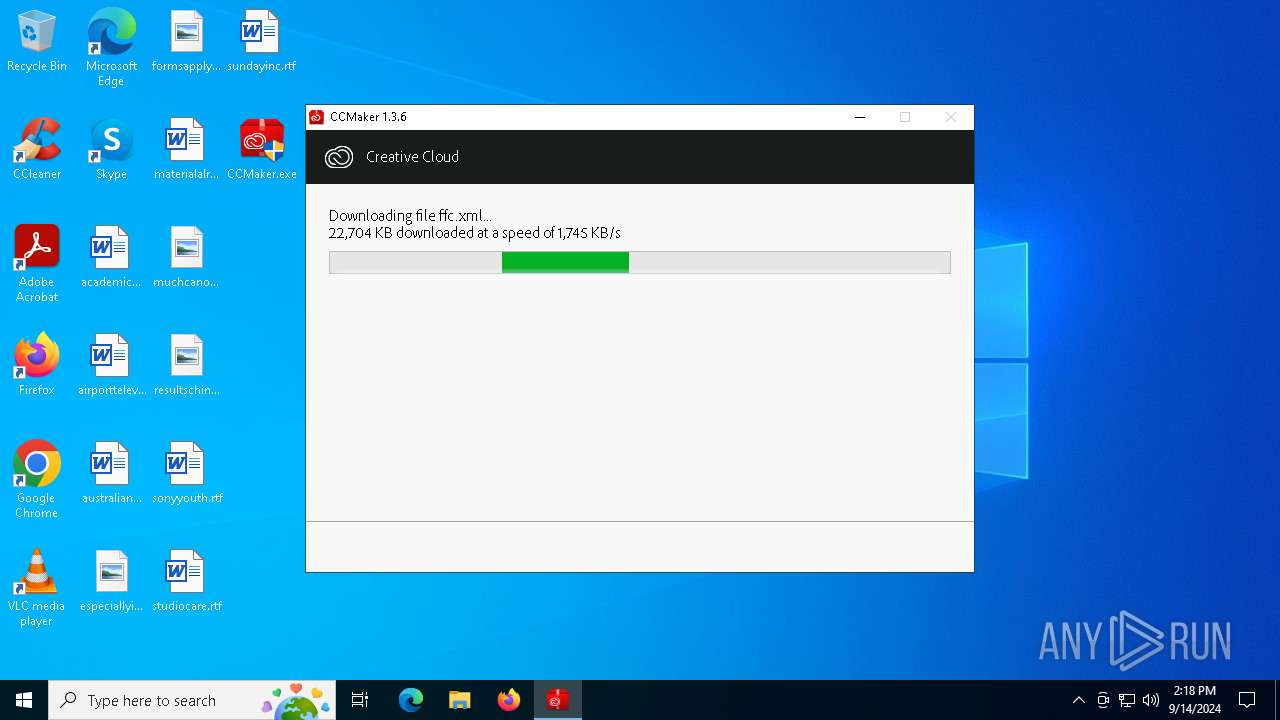The image size is (1280, 720).
Task: Click the 'CCMaker 1.3.6' window title
Action: pos(368,117)
